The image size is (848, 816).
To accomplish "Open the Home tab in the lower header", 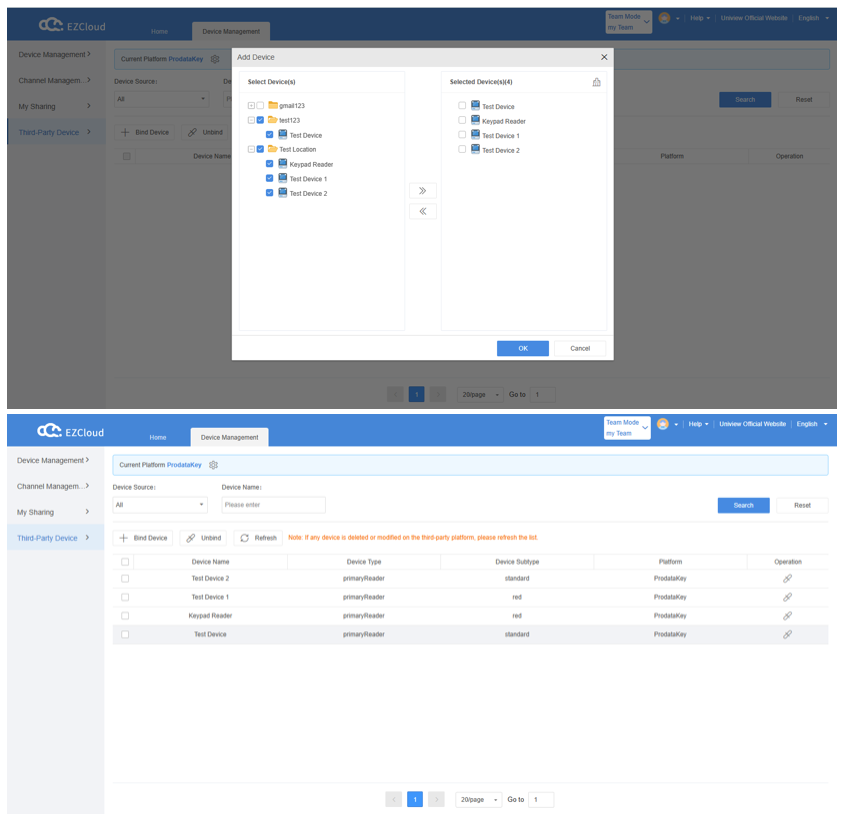I will [x=158, y=437].
